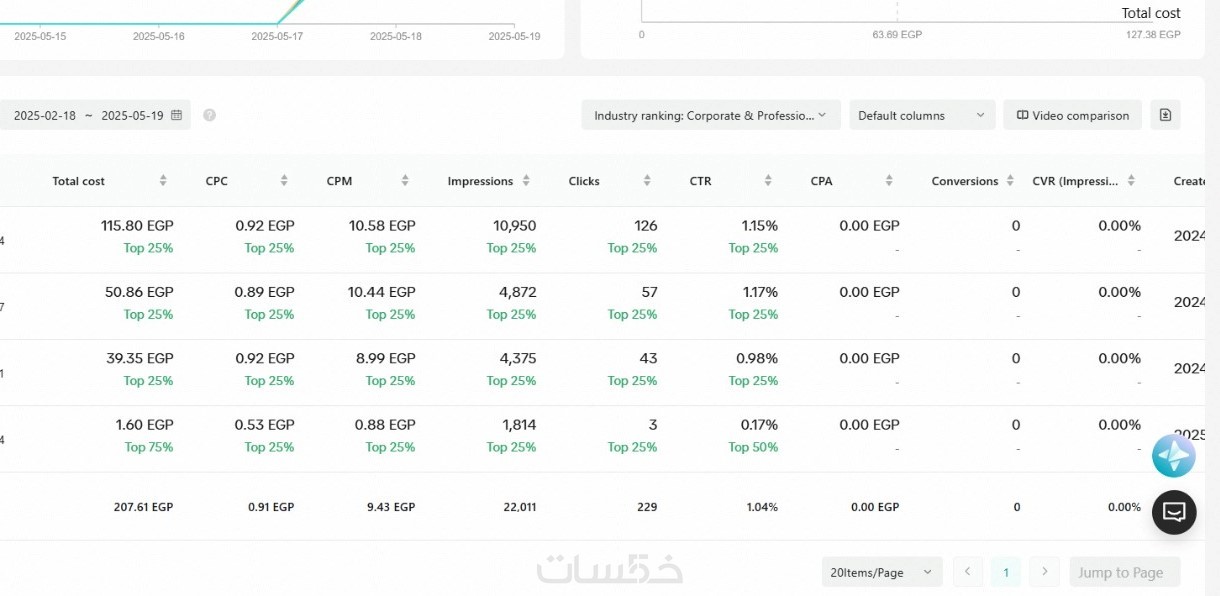The width and height of the screenshot is (1220, 596).
Task: Go to previous page arrow
Action: pos(967,572)
